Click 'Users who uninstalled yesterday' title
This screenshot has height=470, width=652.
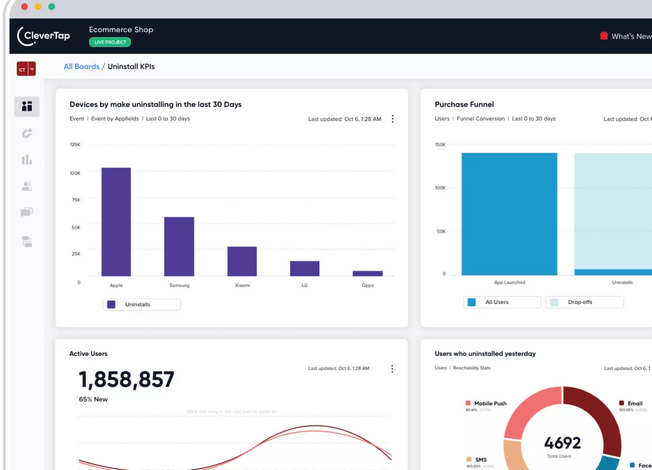(485, 354)
